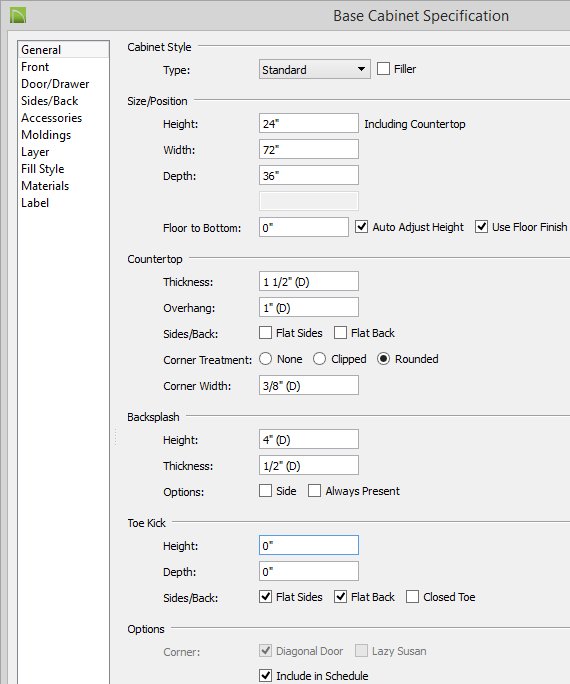Open the Accessories panel in the side list

click(x=51, y=118)
